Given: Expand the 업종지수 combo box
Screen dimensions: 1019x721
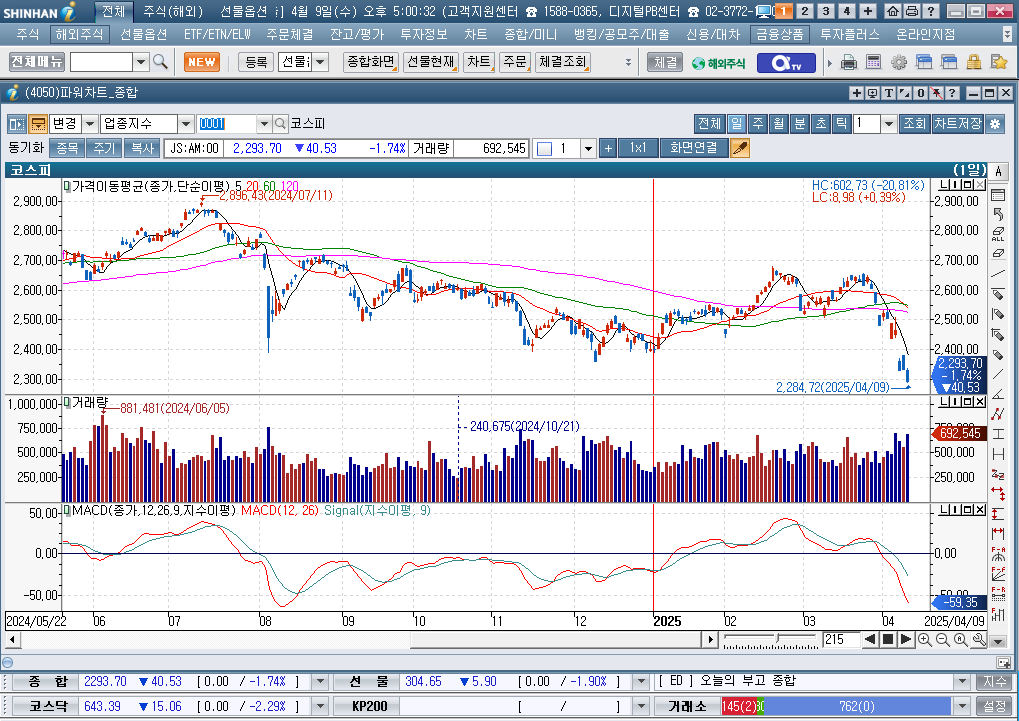Looking at the screenshot, I should pyautogui.click(x=185, y=124).
